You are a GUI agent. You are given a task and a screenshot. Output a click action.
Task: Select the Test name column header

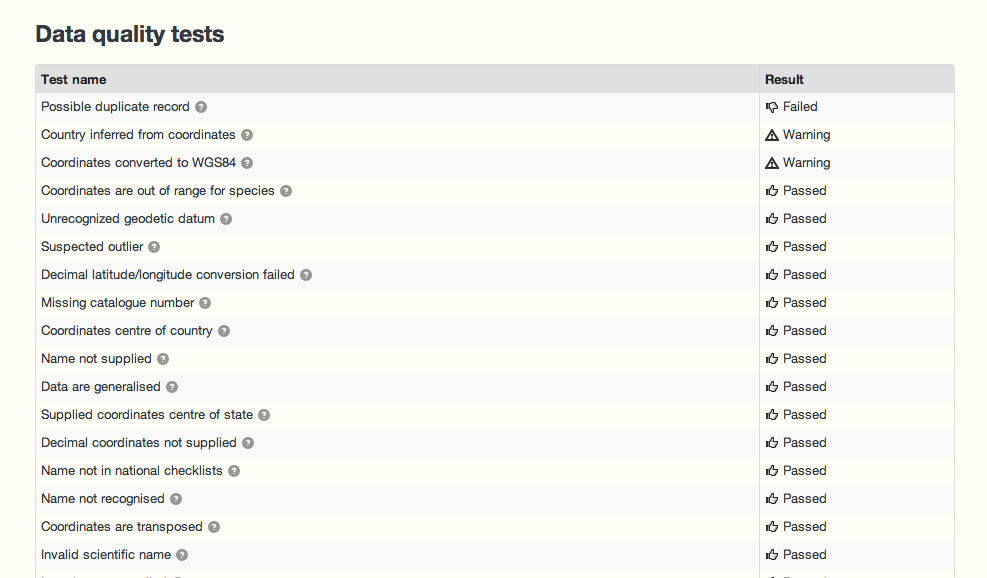73,79
